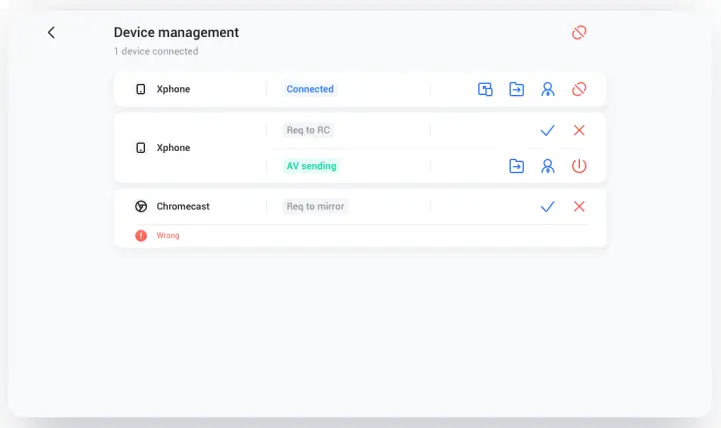721x428 pixels.
Task: Open screen mirror icon in Connected Xphone row
Action: tap(485, 89)
